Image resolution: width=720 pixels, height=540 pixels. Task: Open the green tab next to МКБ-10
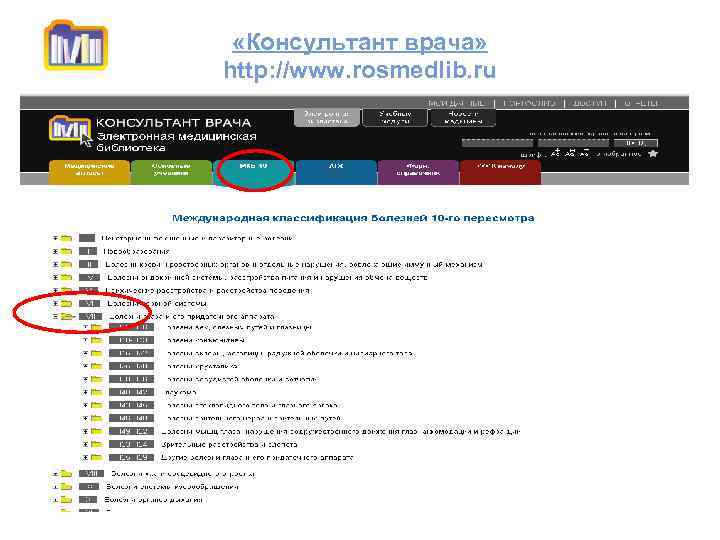171,172
